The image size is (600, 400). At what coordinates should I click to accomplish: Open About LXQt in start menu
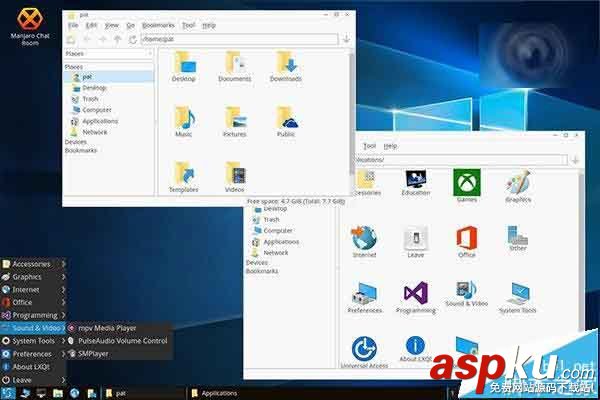[x=34, y=367]
